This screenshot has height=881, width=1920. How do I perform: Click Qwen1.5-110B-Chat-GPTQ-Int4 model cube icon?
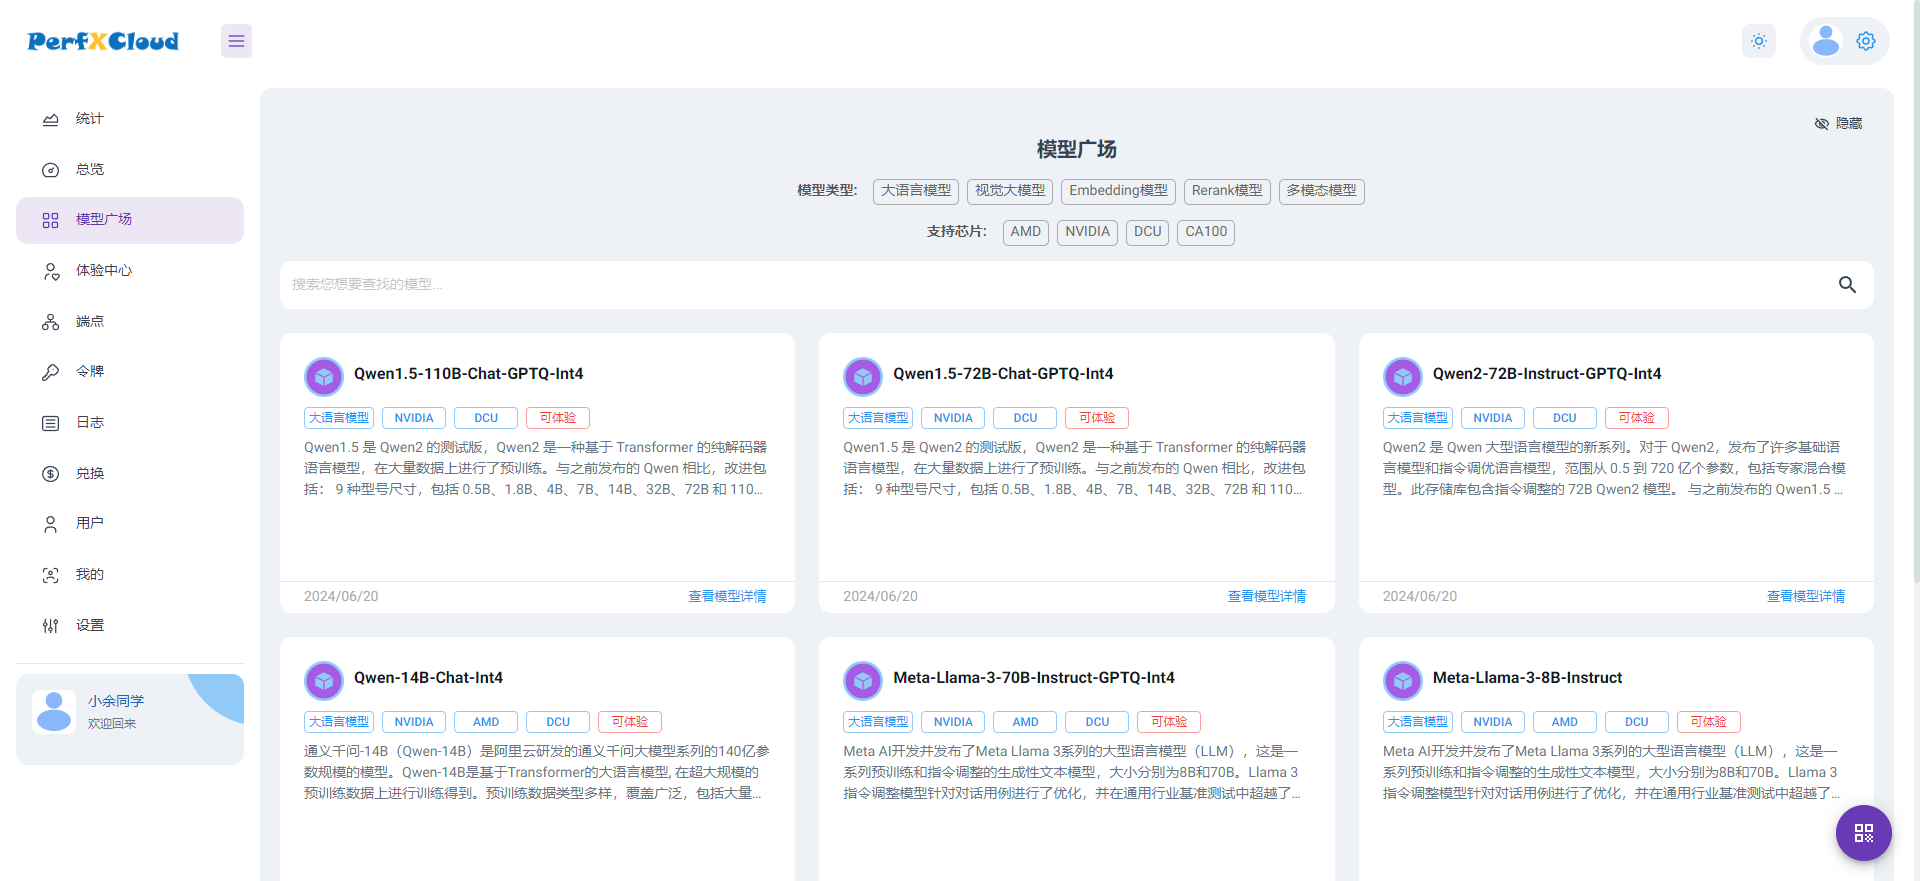(323, 377)
